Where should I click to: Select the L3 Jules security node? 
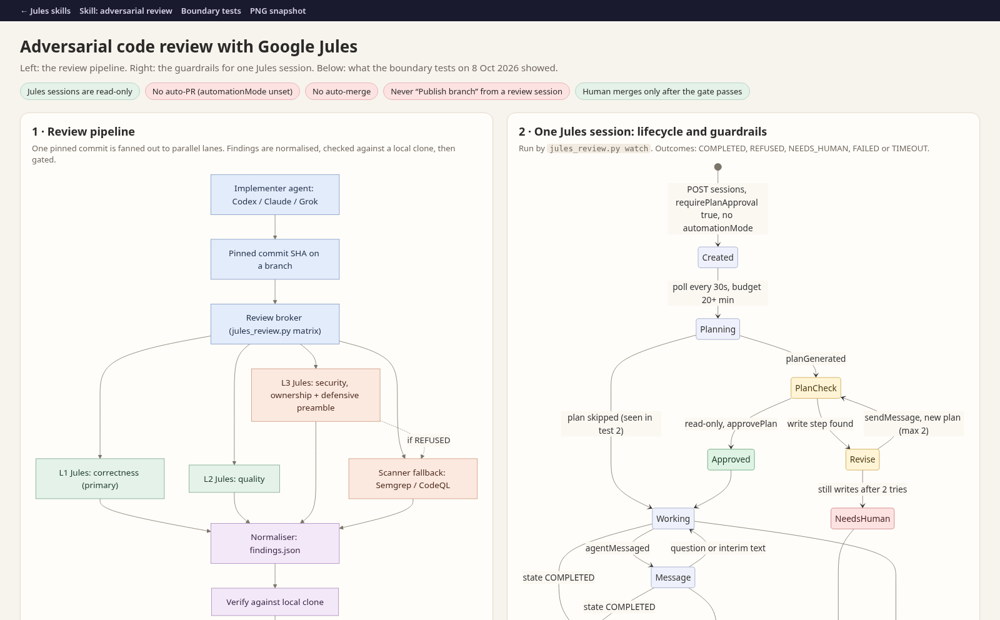(x=316, y=395)
